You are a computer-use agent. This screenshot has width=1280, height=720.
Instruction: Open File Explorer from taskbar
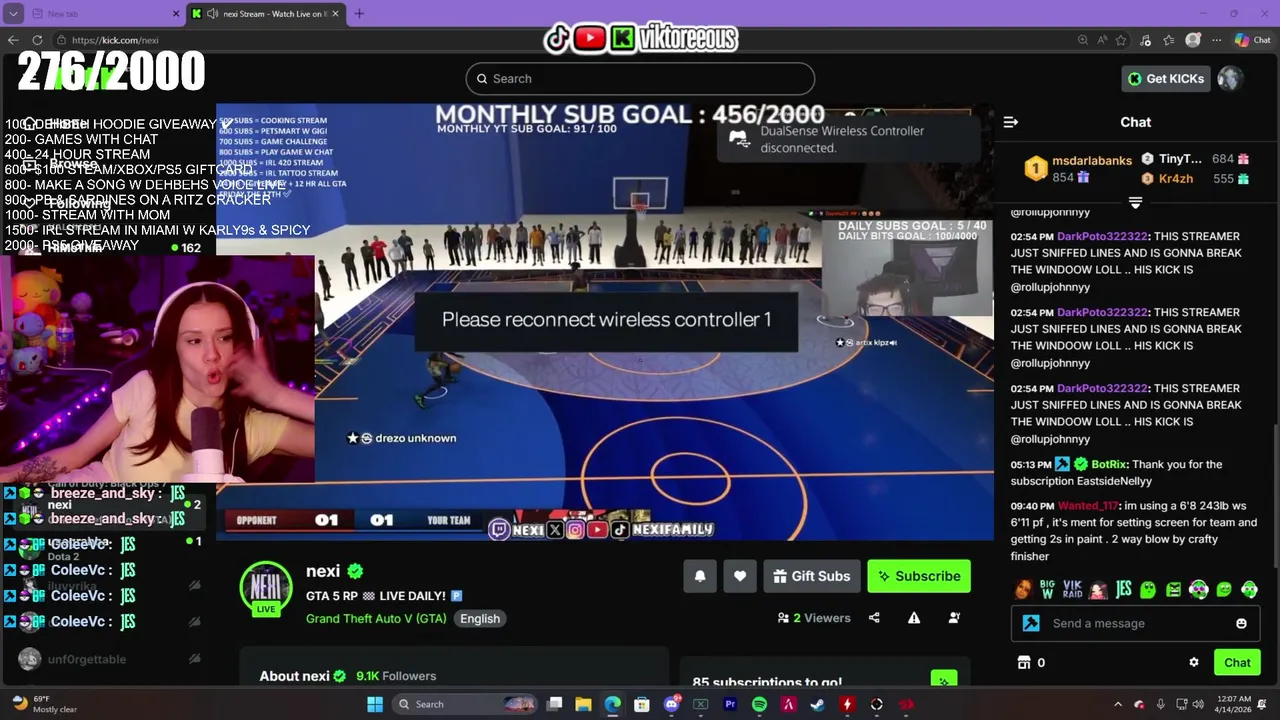click(x=583, y=704)
